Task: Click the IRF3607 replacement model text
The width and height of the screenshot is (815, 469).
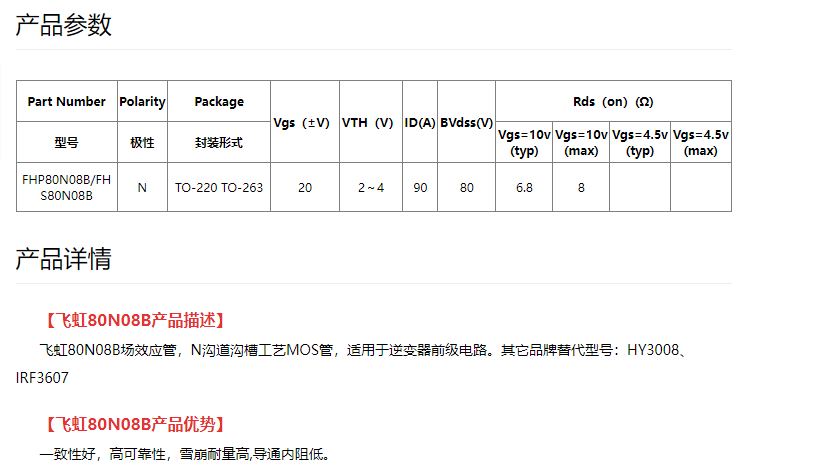Action: point(42,379)
